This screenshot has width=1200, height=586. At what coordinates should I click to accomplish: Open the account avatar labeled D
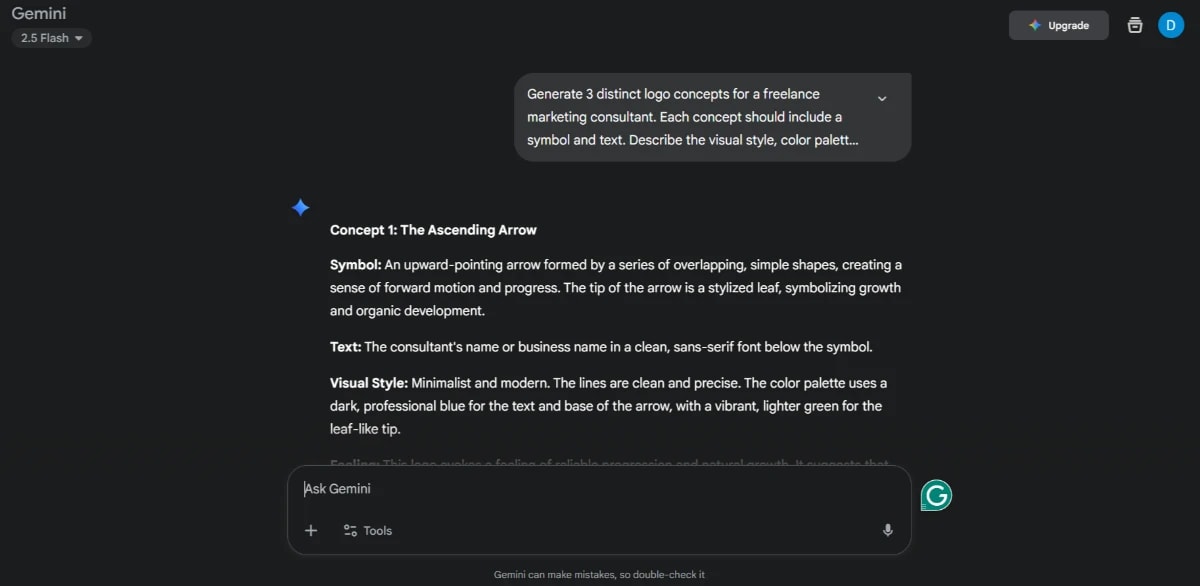[1171, 25]
